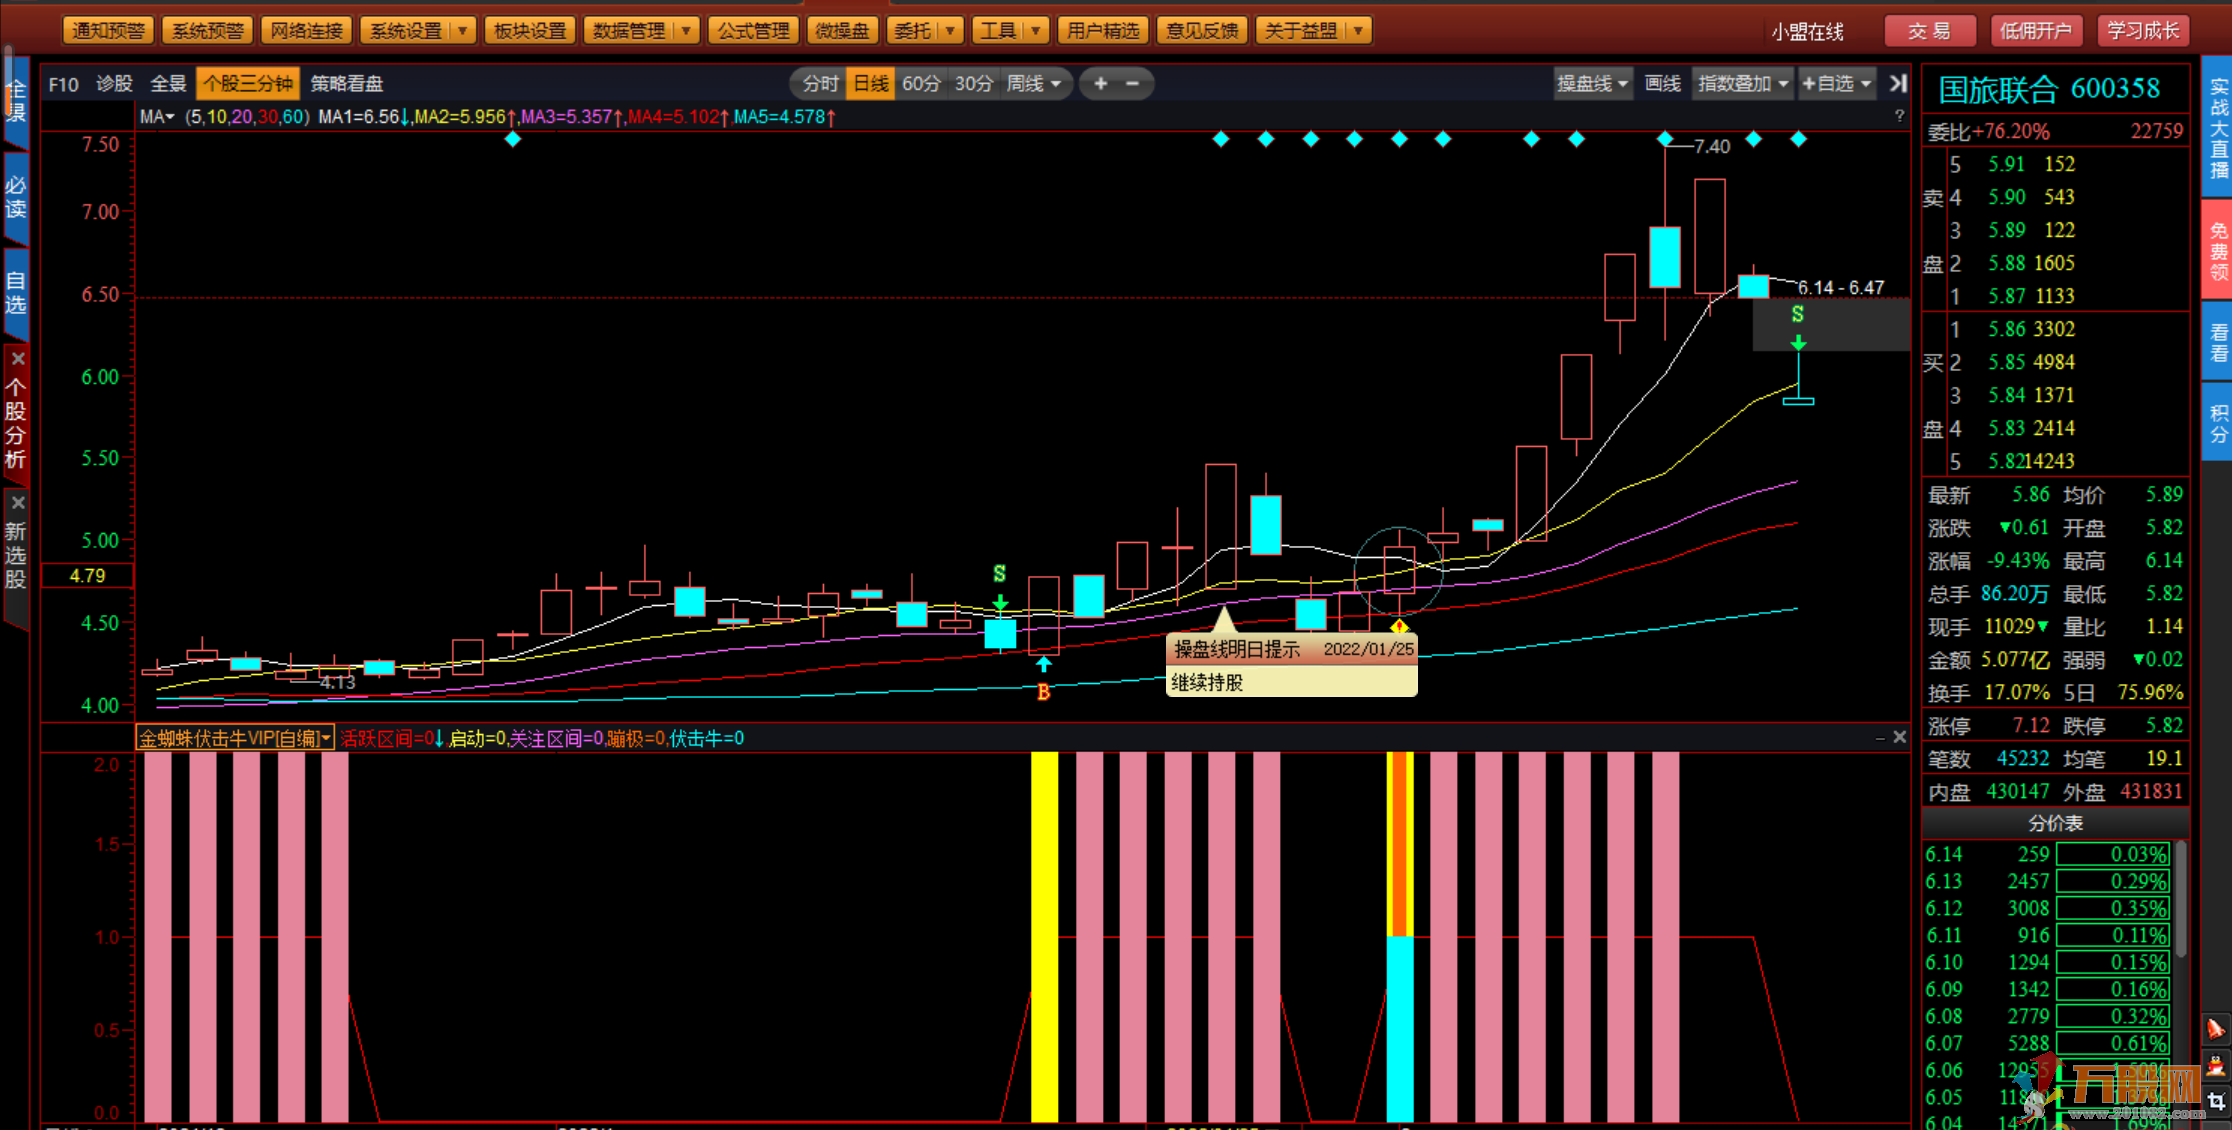The image size is (2232, 1130).
Task: Click 低佣开户 button
Action: pyautogui.click(x=2036, y=31)
